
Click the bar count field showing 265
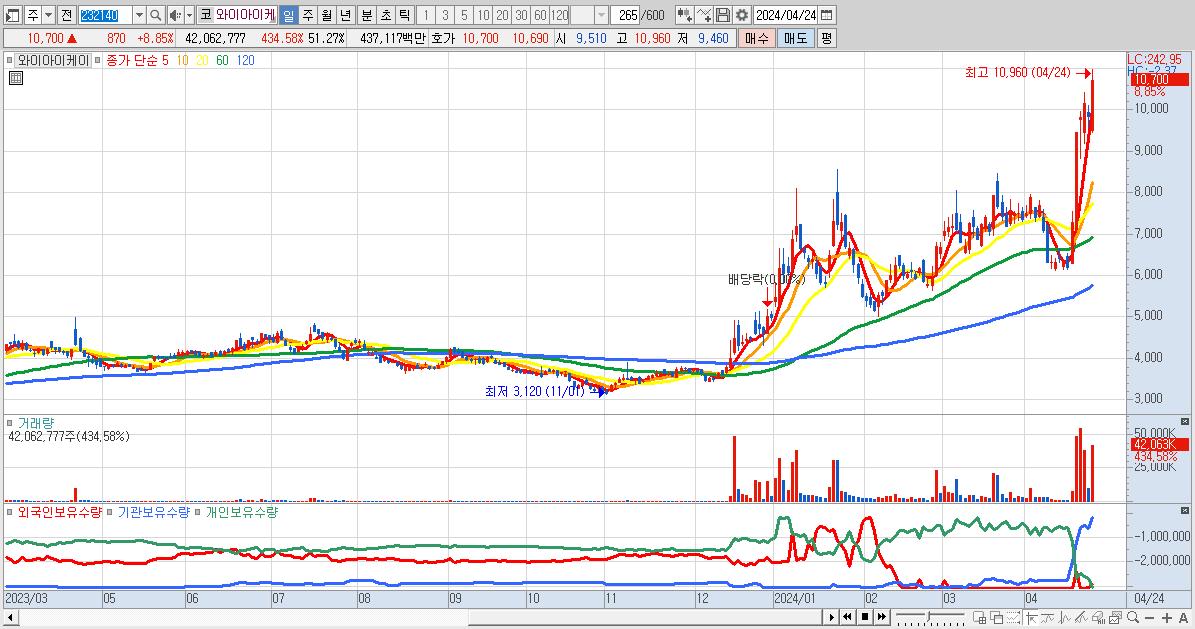[x=626, y=15]
